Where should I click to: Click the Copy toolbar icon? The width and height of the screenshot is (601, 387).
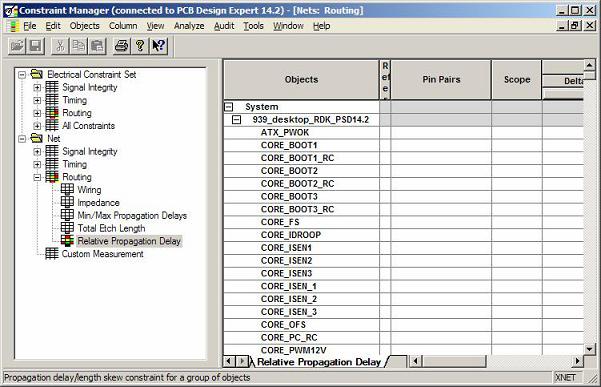79,46
